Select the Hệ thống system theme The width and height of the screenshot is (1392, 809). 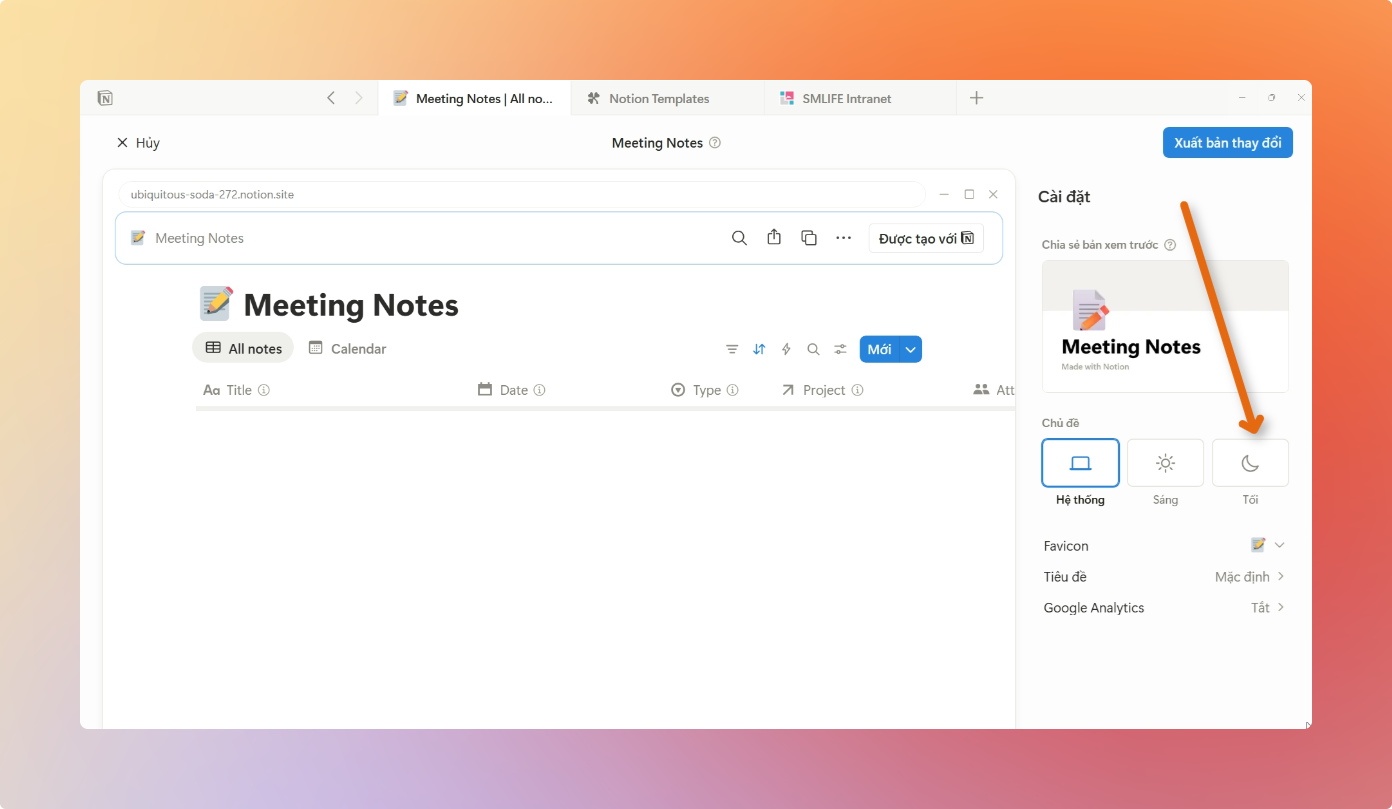(x=1080, y=463)
